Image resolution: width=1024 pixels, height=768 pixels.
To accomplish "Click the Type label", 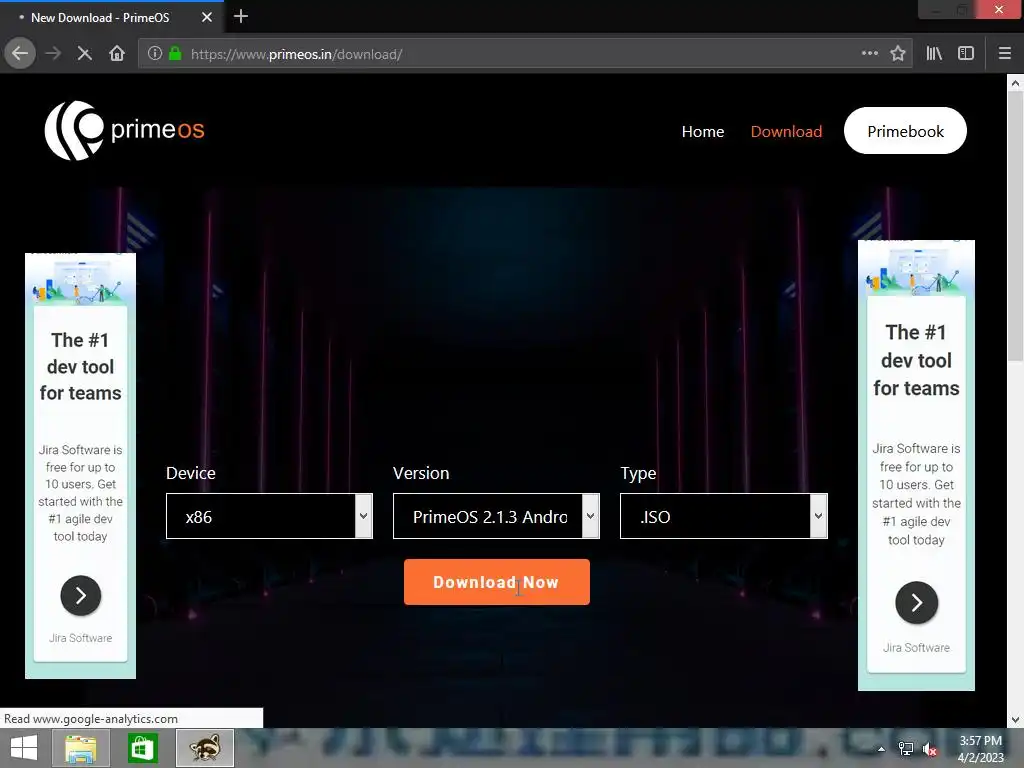I will click(638, 473).
